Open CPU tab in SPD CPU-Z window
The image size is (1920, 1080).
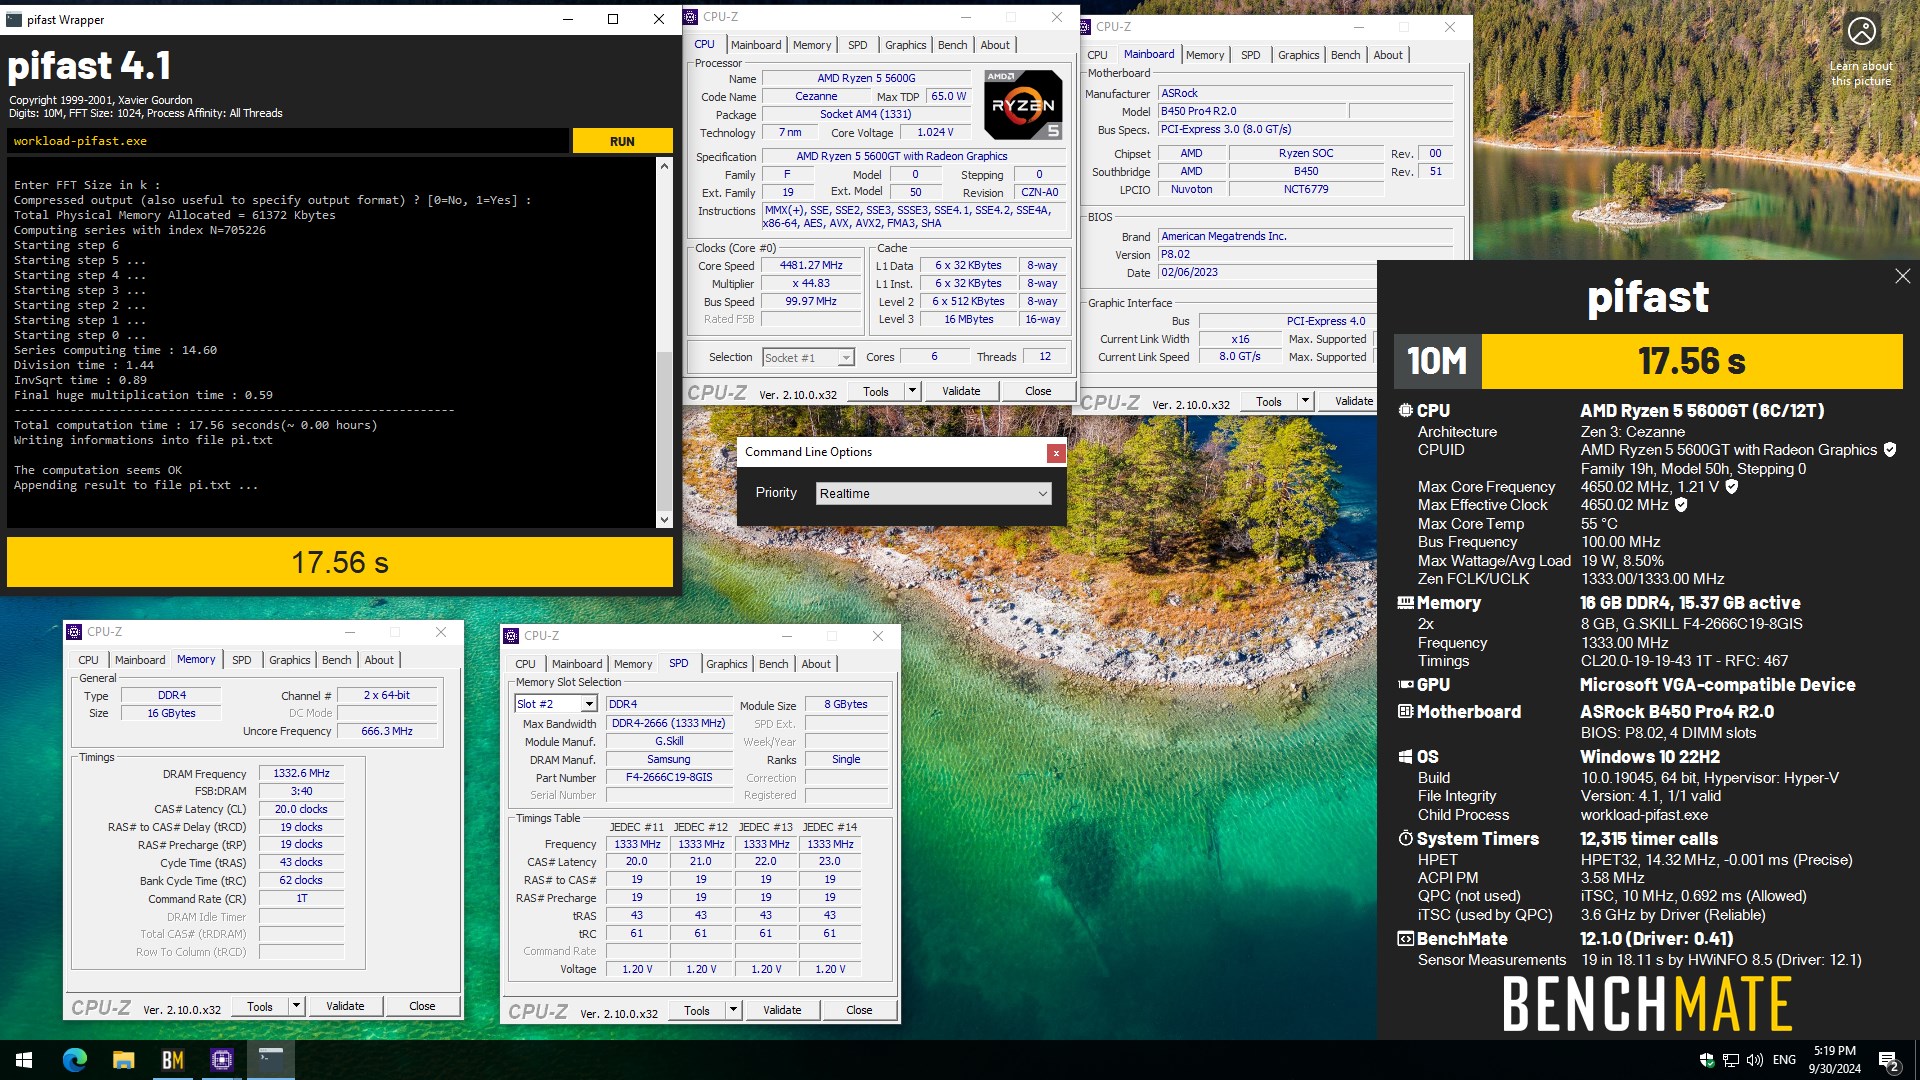(526, 664)
